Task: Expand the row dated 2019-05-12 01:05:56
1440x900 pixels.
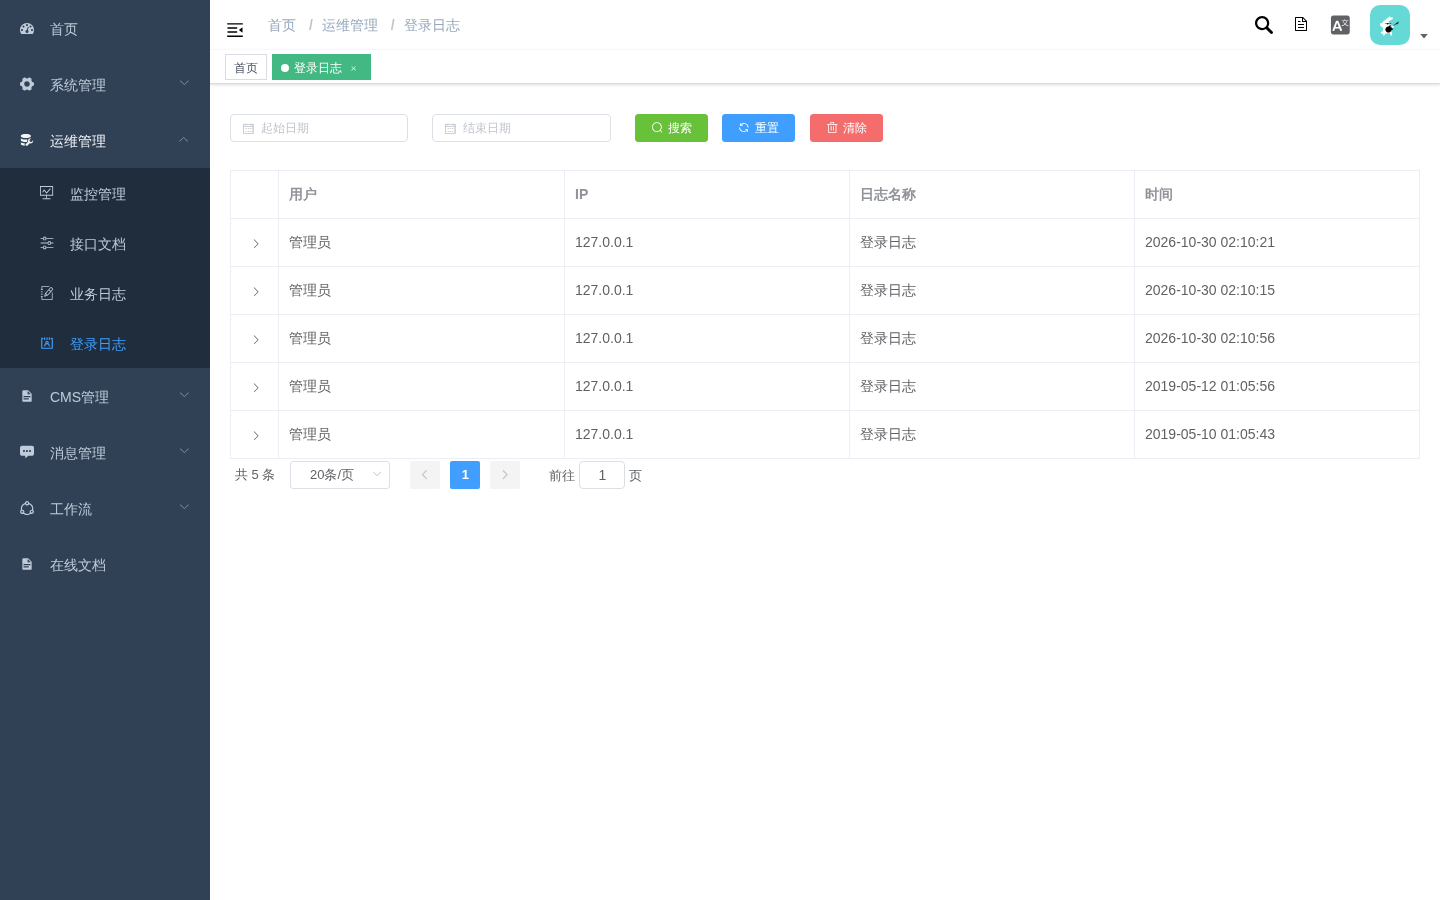Action: [256, 388]
